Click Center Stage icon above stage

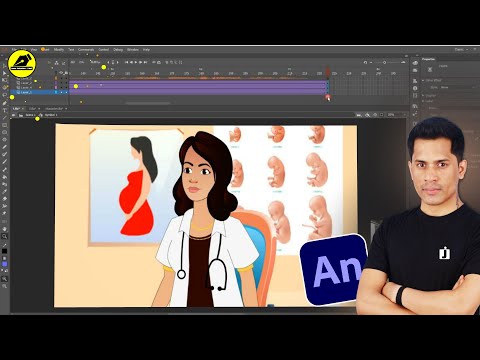pyautogui.click(x=374, y=115)
